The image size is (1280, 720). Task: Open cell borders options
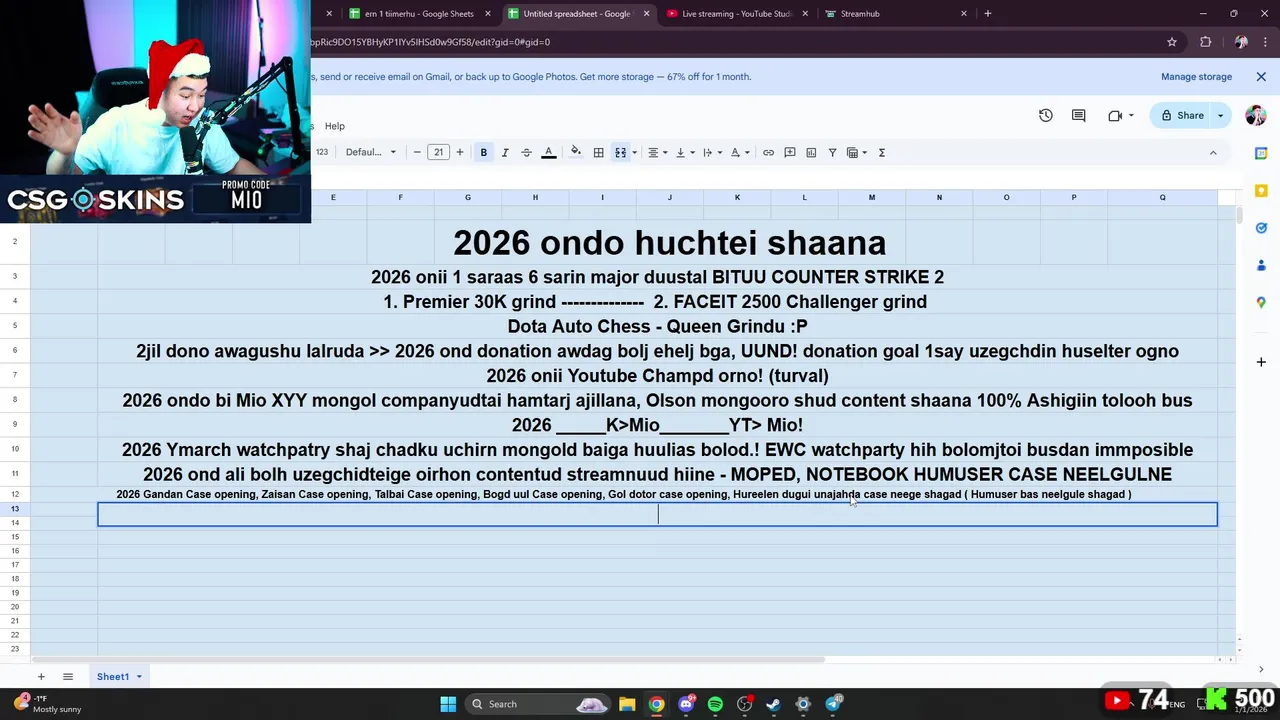(x=598, y=152)
